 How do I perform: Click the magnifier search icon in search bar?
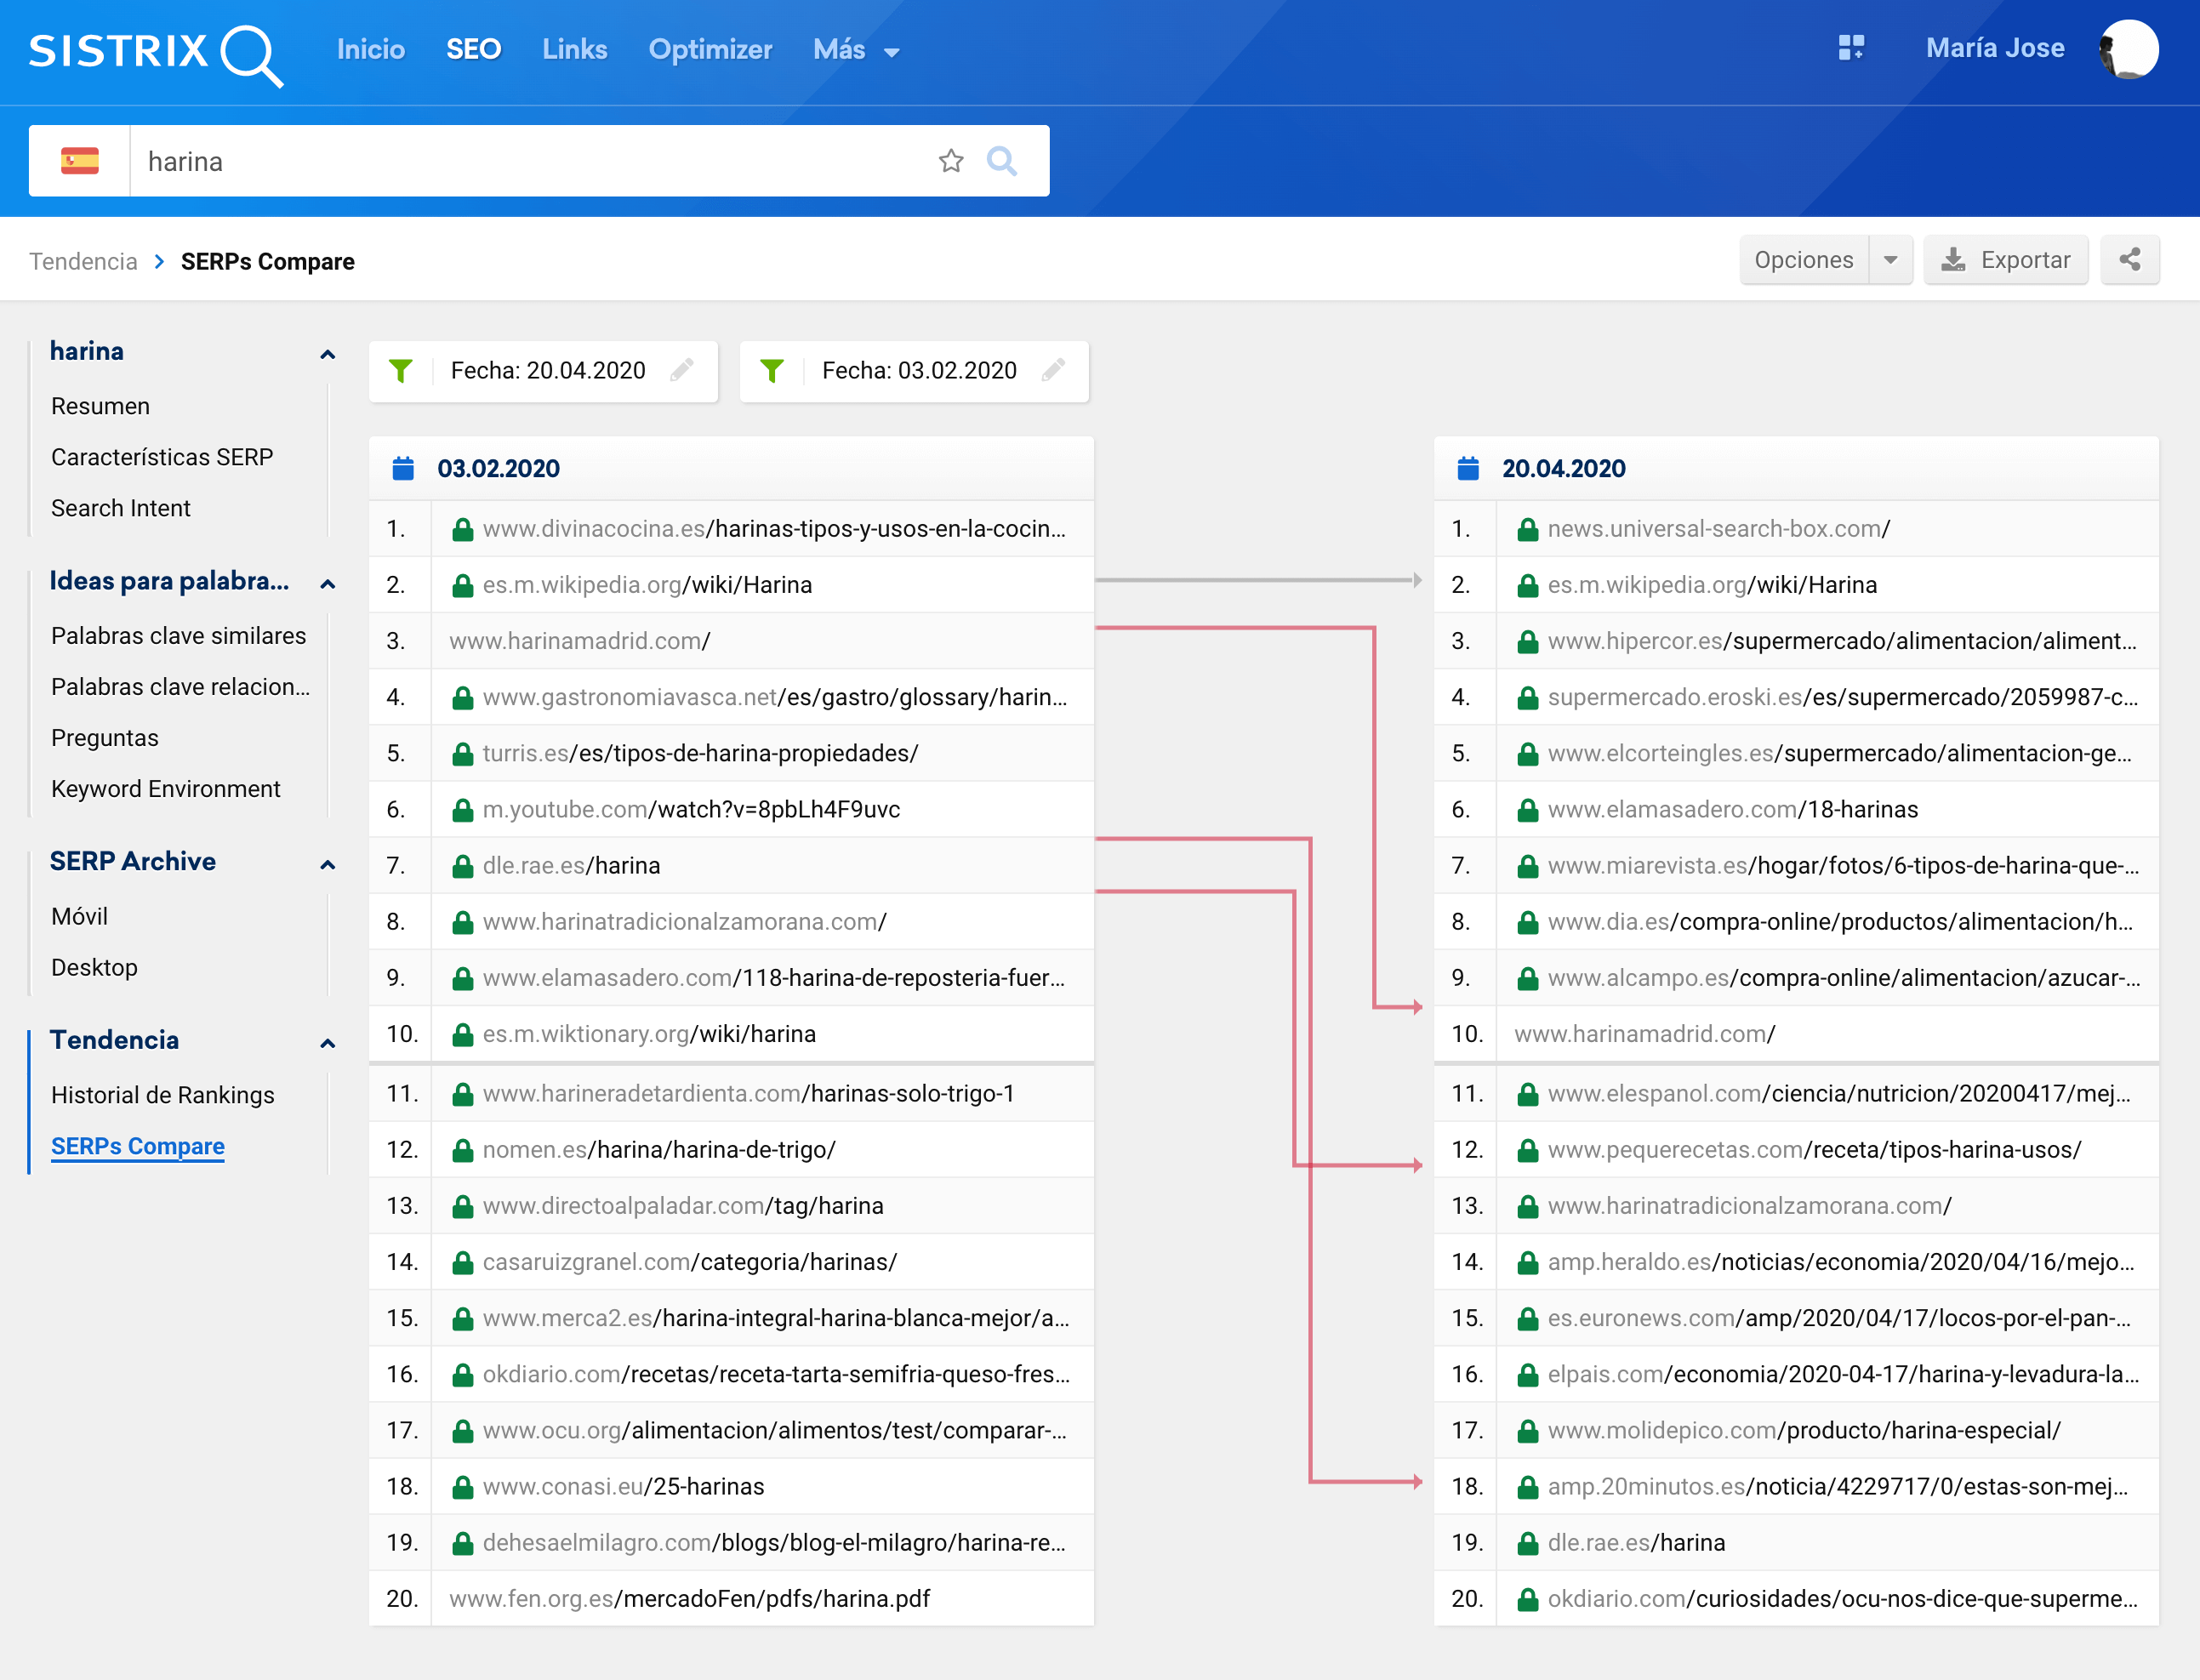(x=1001, y=161)
